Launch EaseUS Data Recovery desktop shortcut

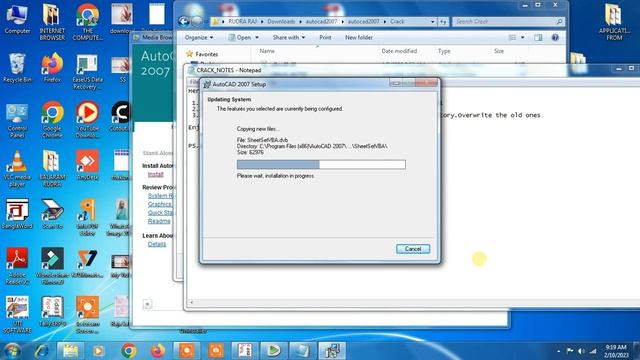(x=87, y=72)
